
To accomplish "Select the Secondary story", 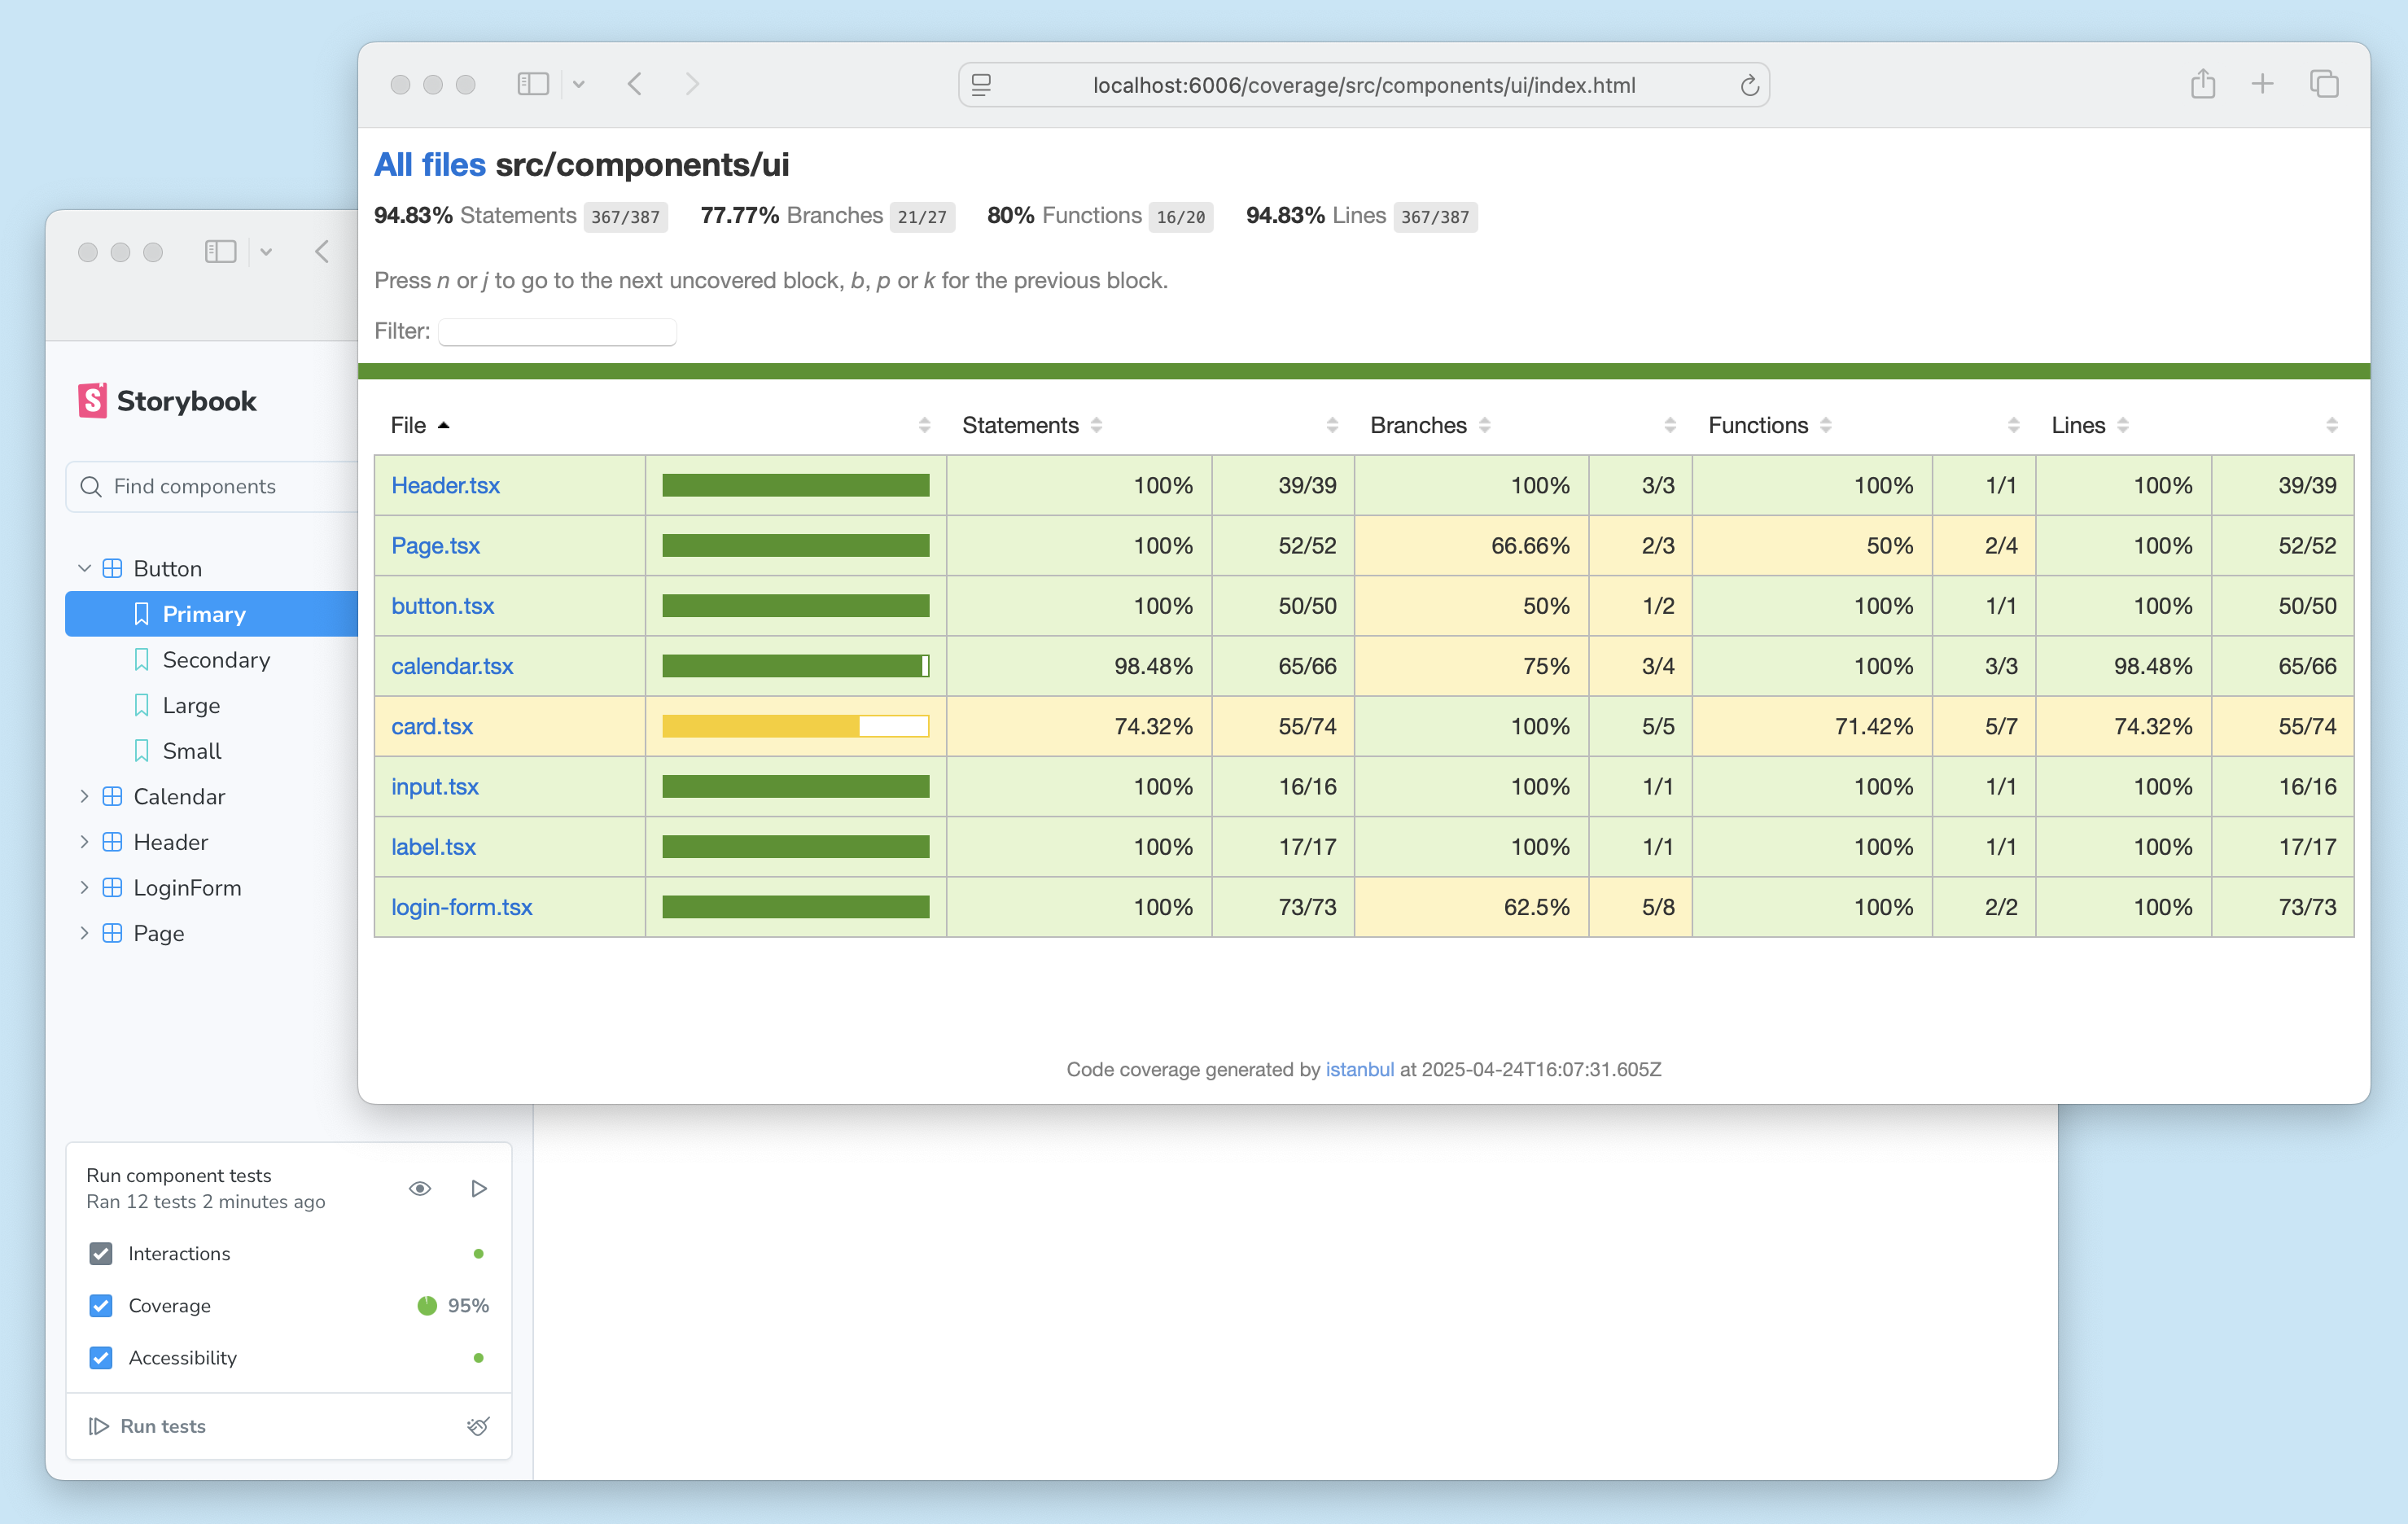I will click(216, 660).
